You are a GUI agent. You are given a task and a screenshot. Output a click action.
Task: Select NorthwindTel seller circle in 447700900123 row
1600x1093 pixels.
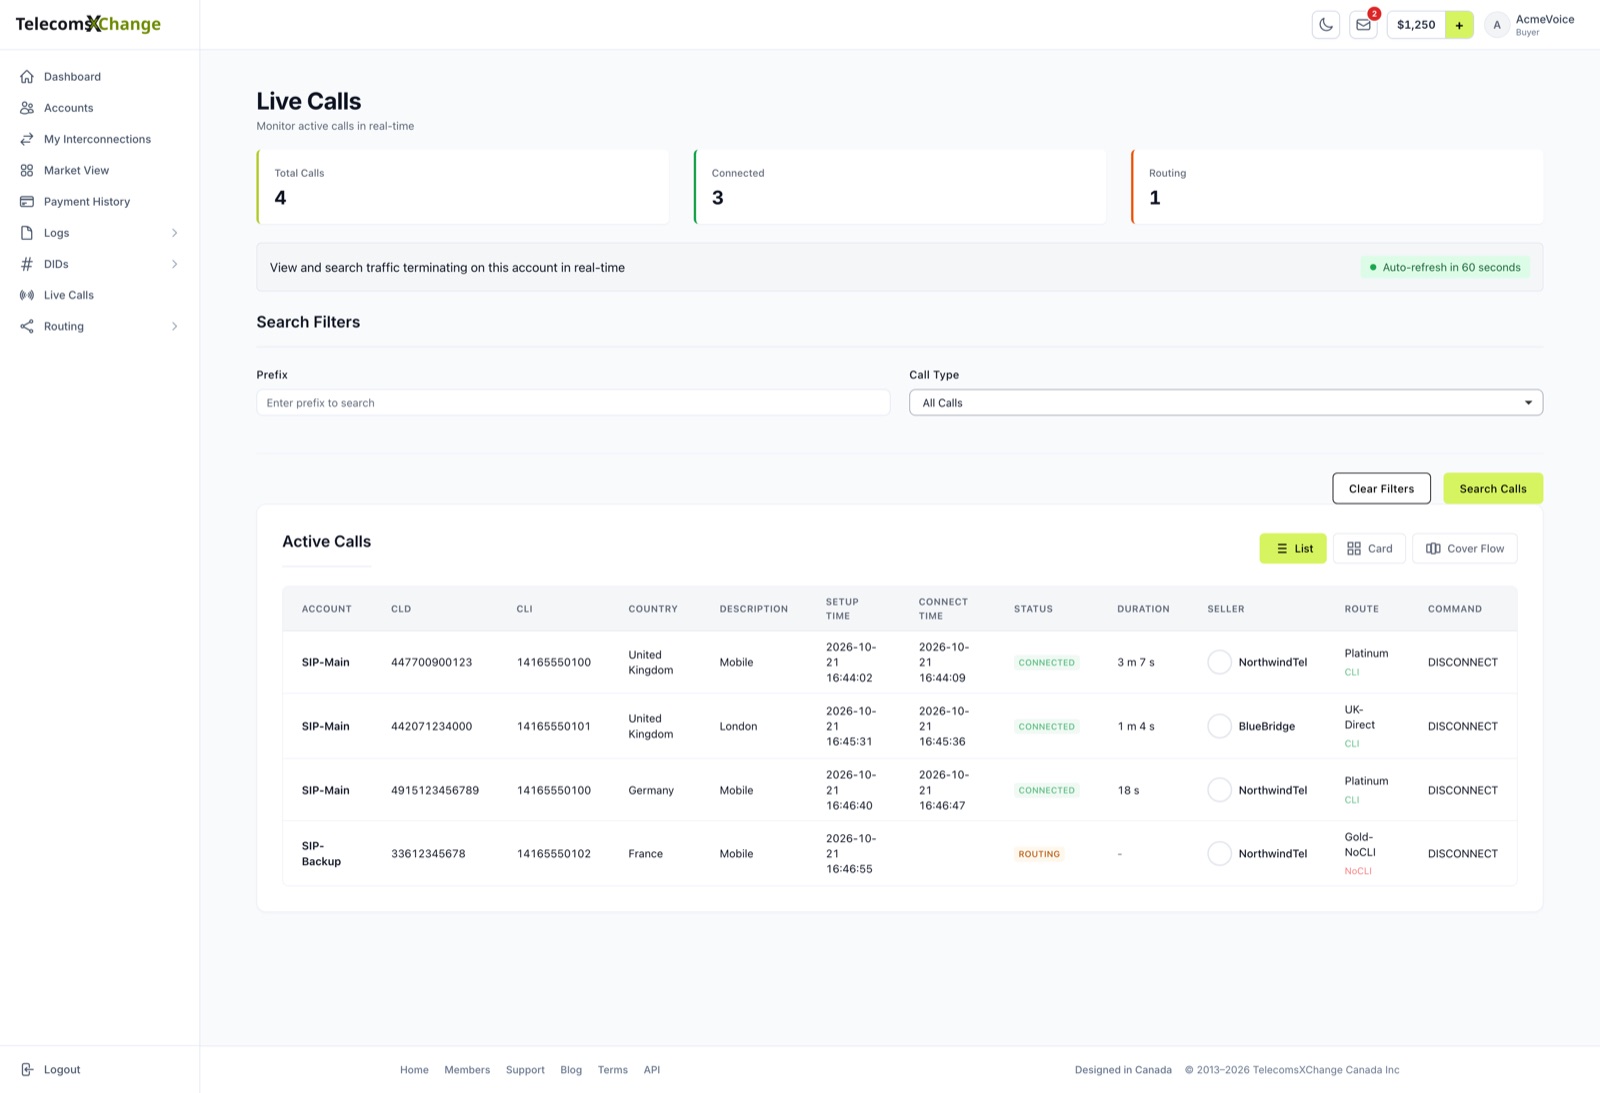tap(1219, 662)
